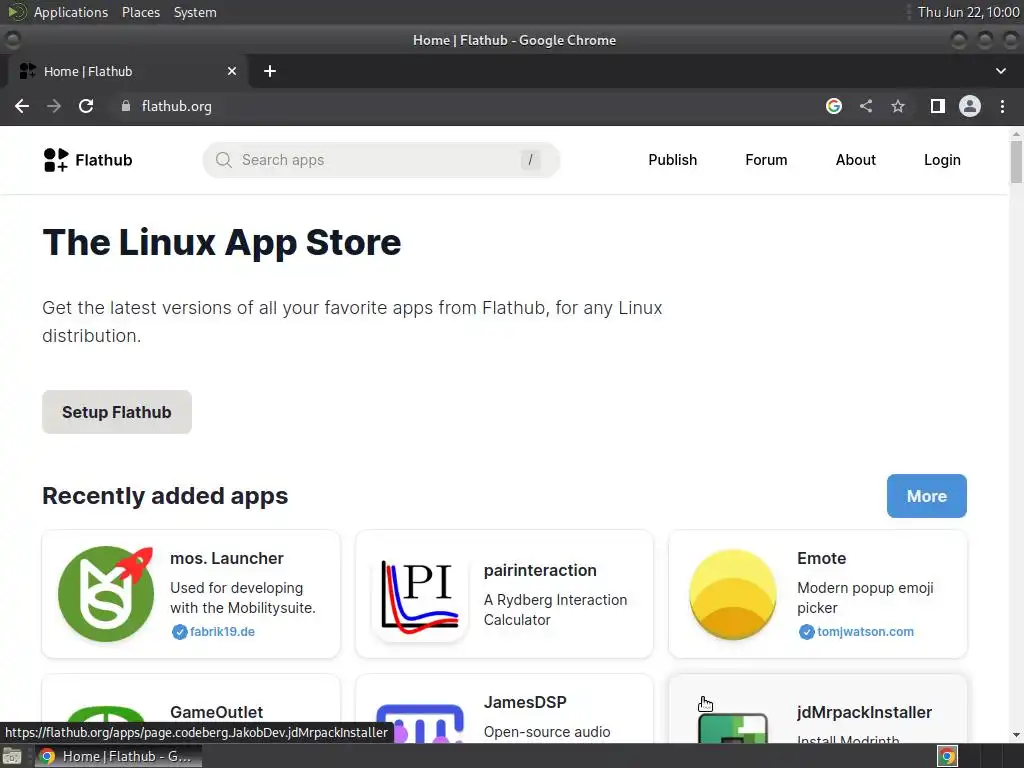Go back with the browser back arrow
1024x768 pixels.
coord(22,106)
